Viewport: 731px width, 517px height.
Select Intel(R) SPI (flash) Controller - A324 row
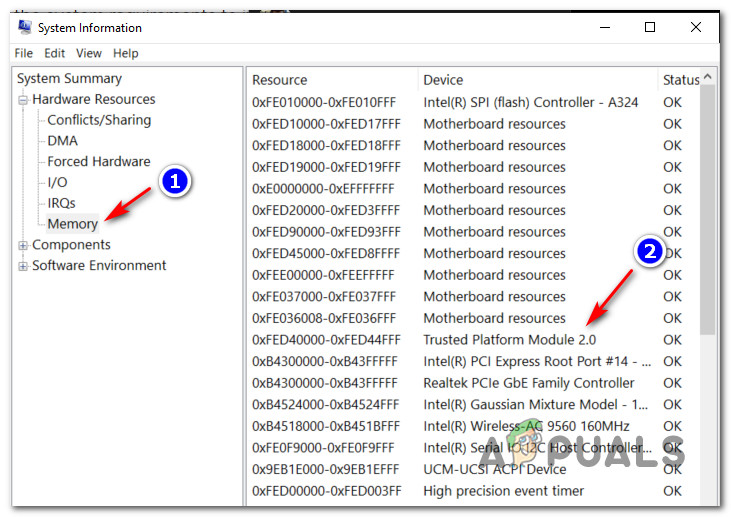point(474,103)
